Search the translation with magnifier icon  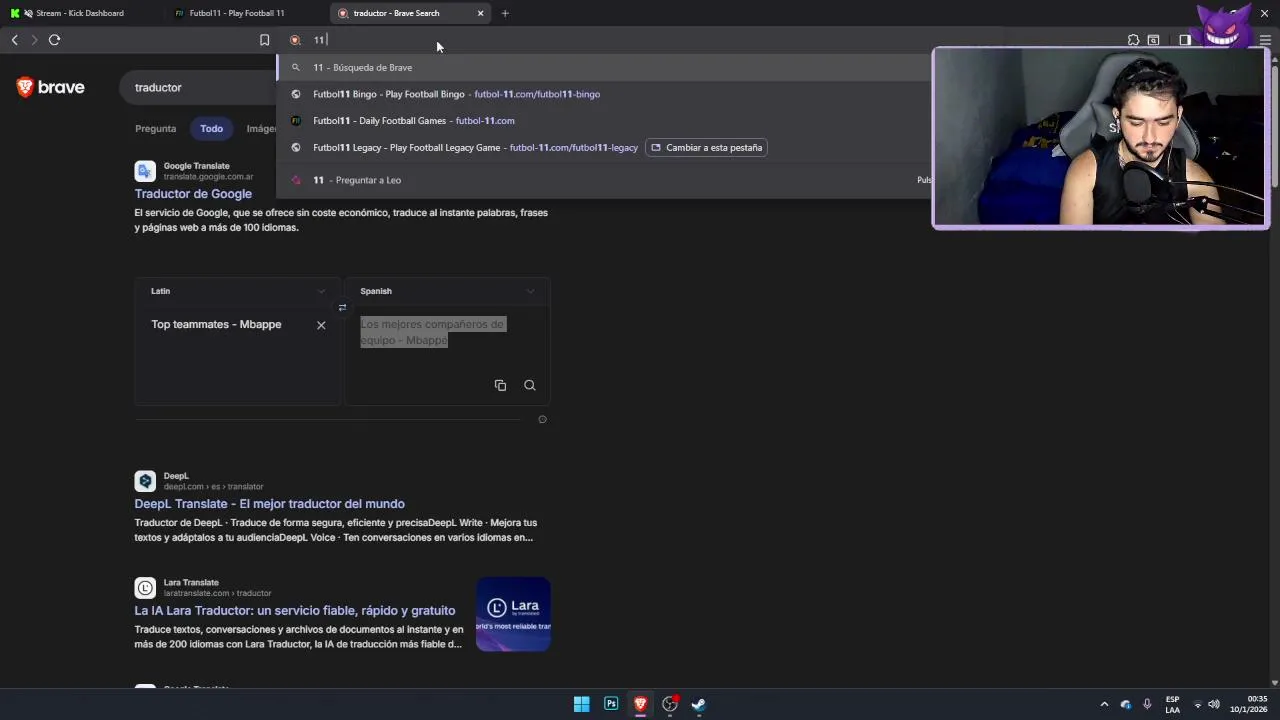pyautogui.click(x=530, y=385)
